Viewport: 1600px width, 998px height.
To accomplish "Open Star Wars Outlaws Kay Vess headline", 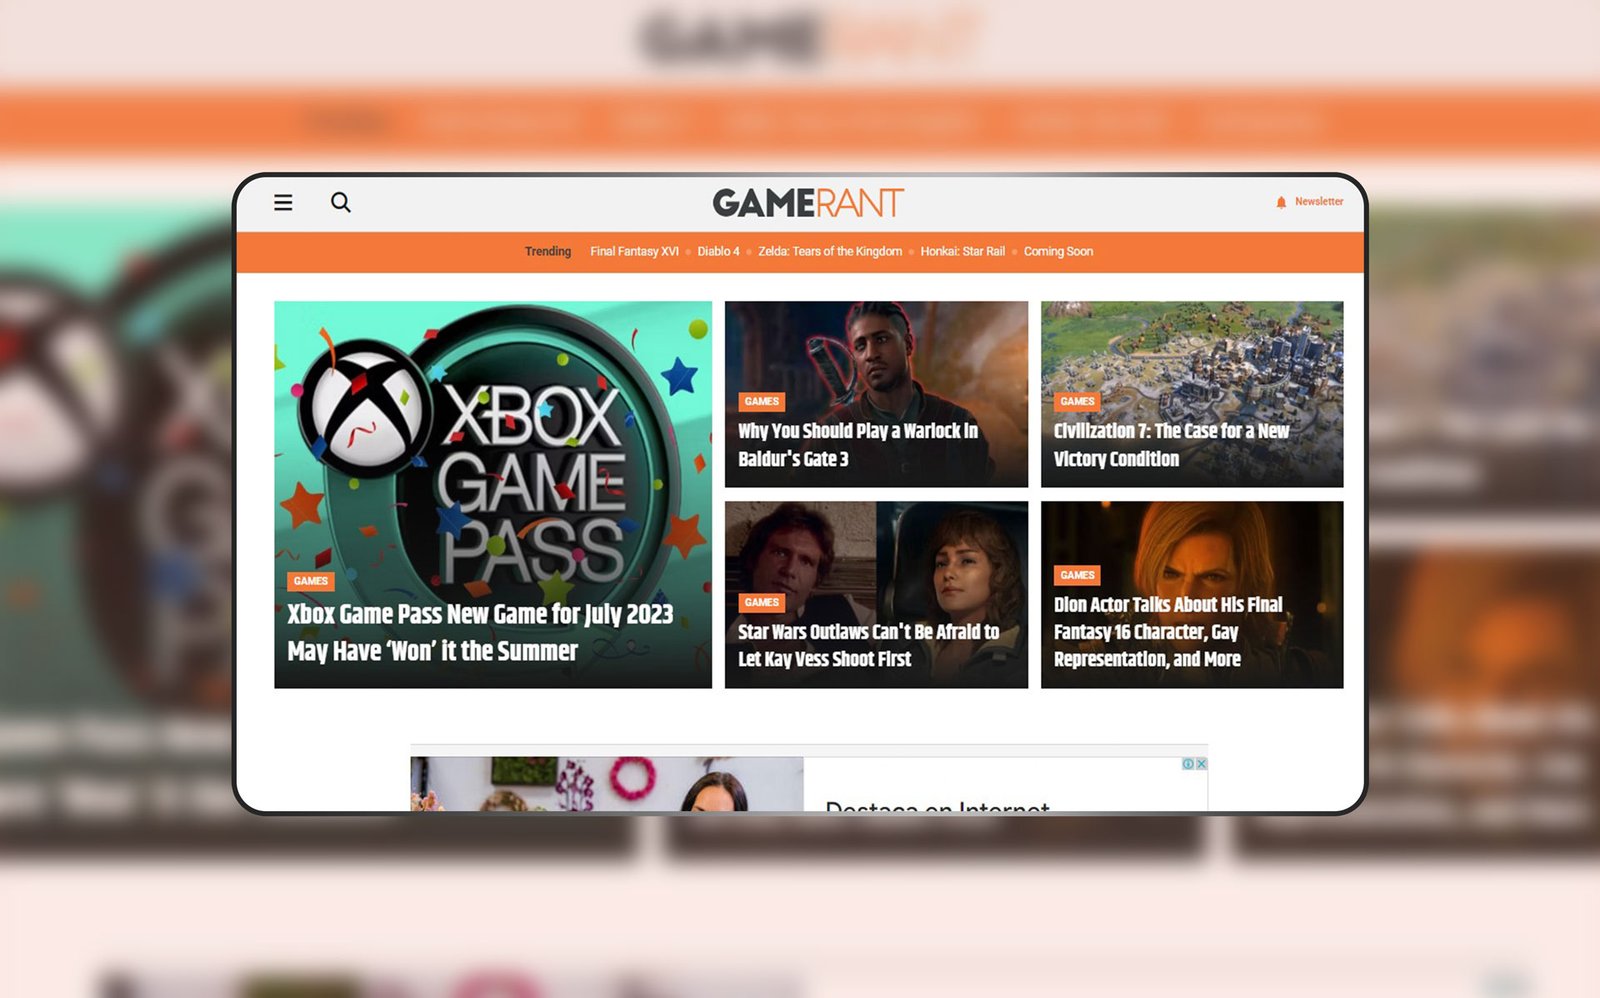I will (x=868, y=645).
